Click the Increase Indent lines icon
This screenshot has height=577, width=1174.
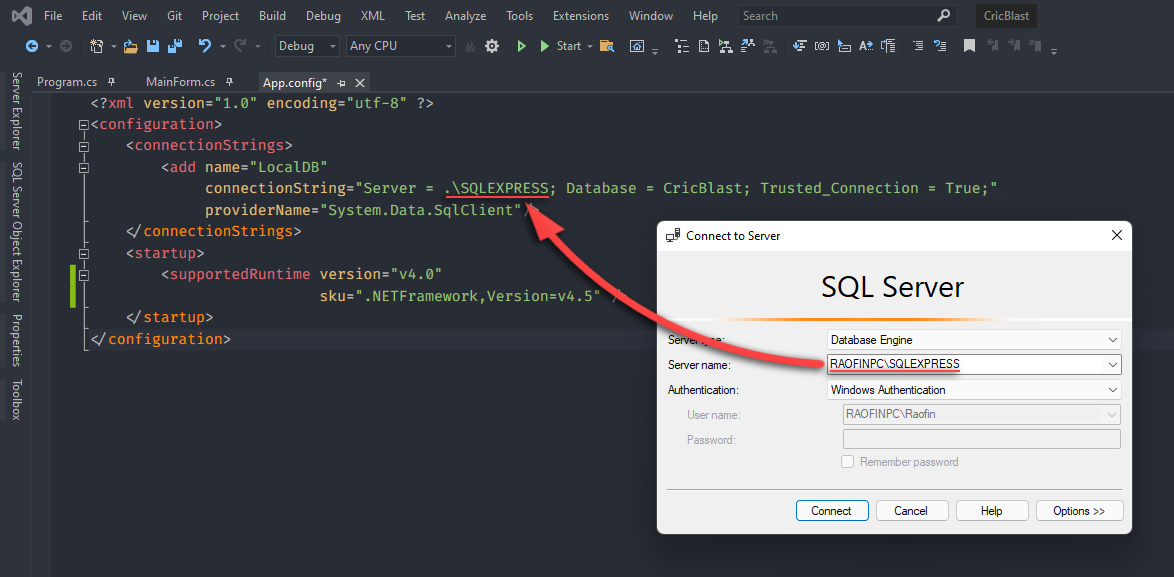[x=919, y=46]
